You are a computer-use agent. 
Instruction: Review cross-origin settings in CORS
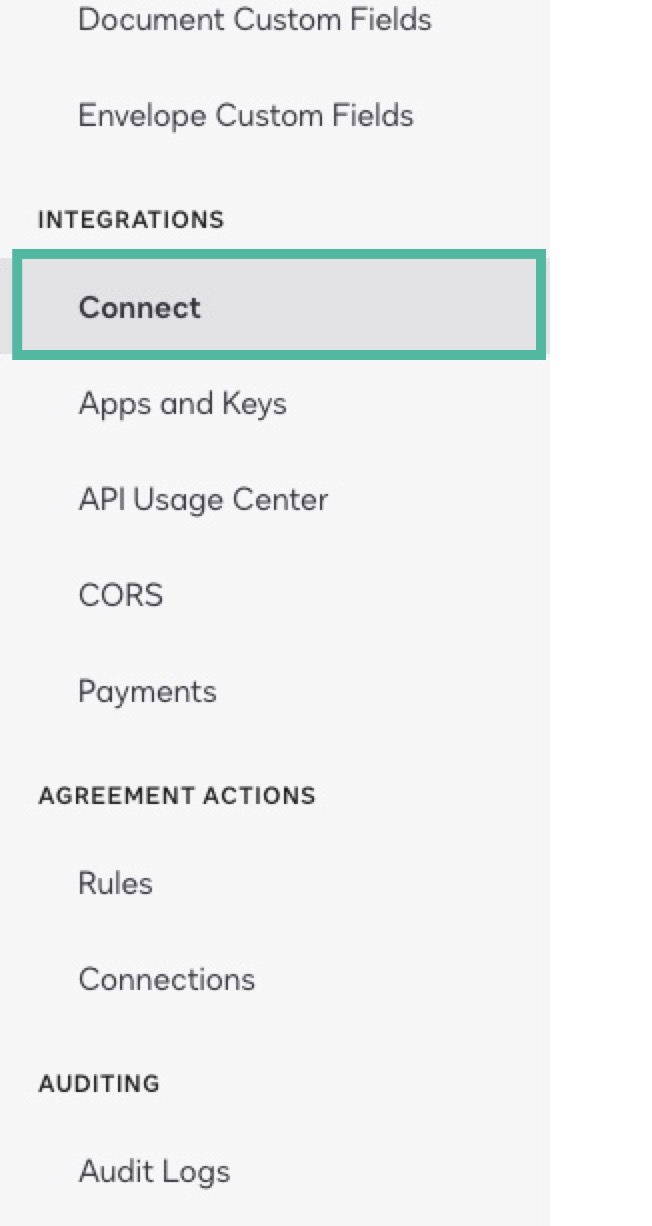point(120,595)
